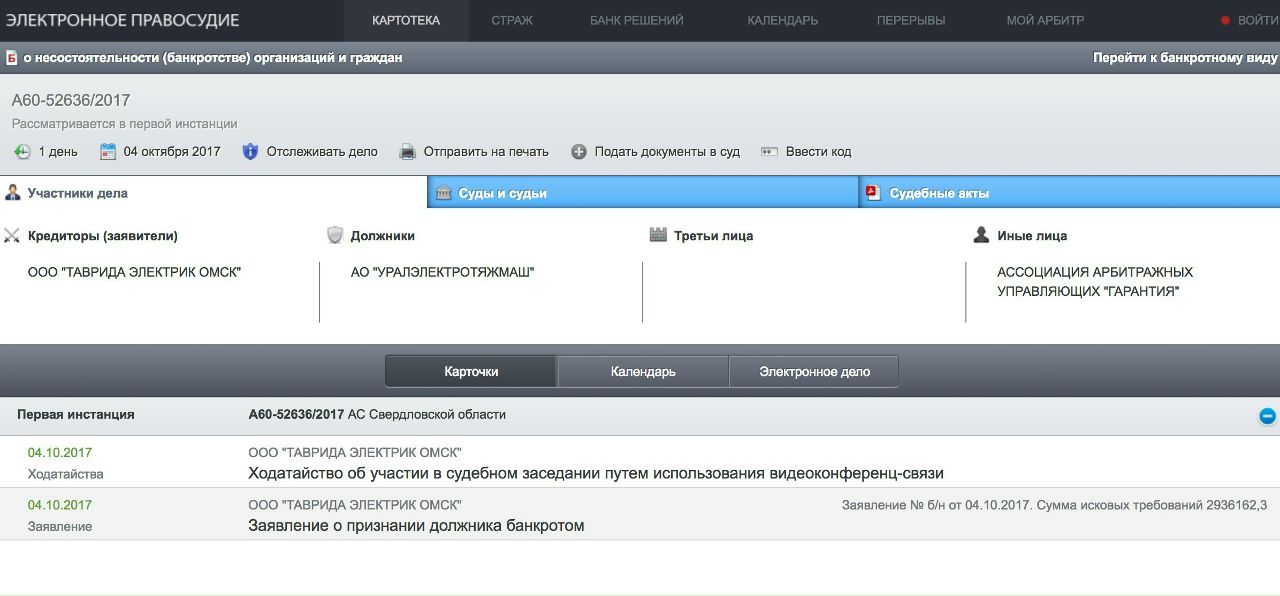Viewport: 1280px width, 596px height.
Task: Click the red bankruptcy icon in header
Action: (11, 58)
